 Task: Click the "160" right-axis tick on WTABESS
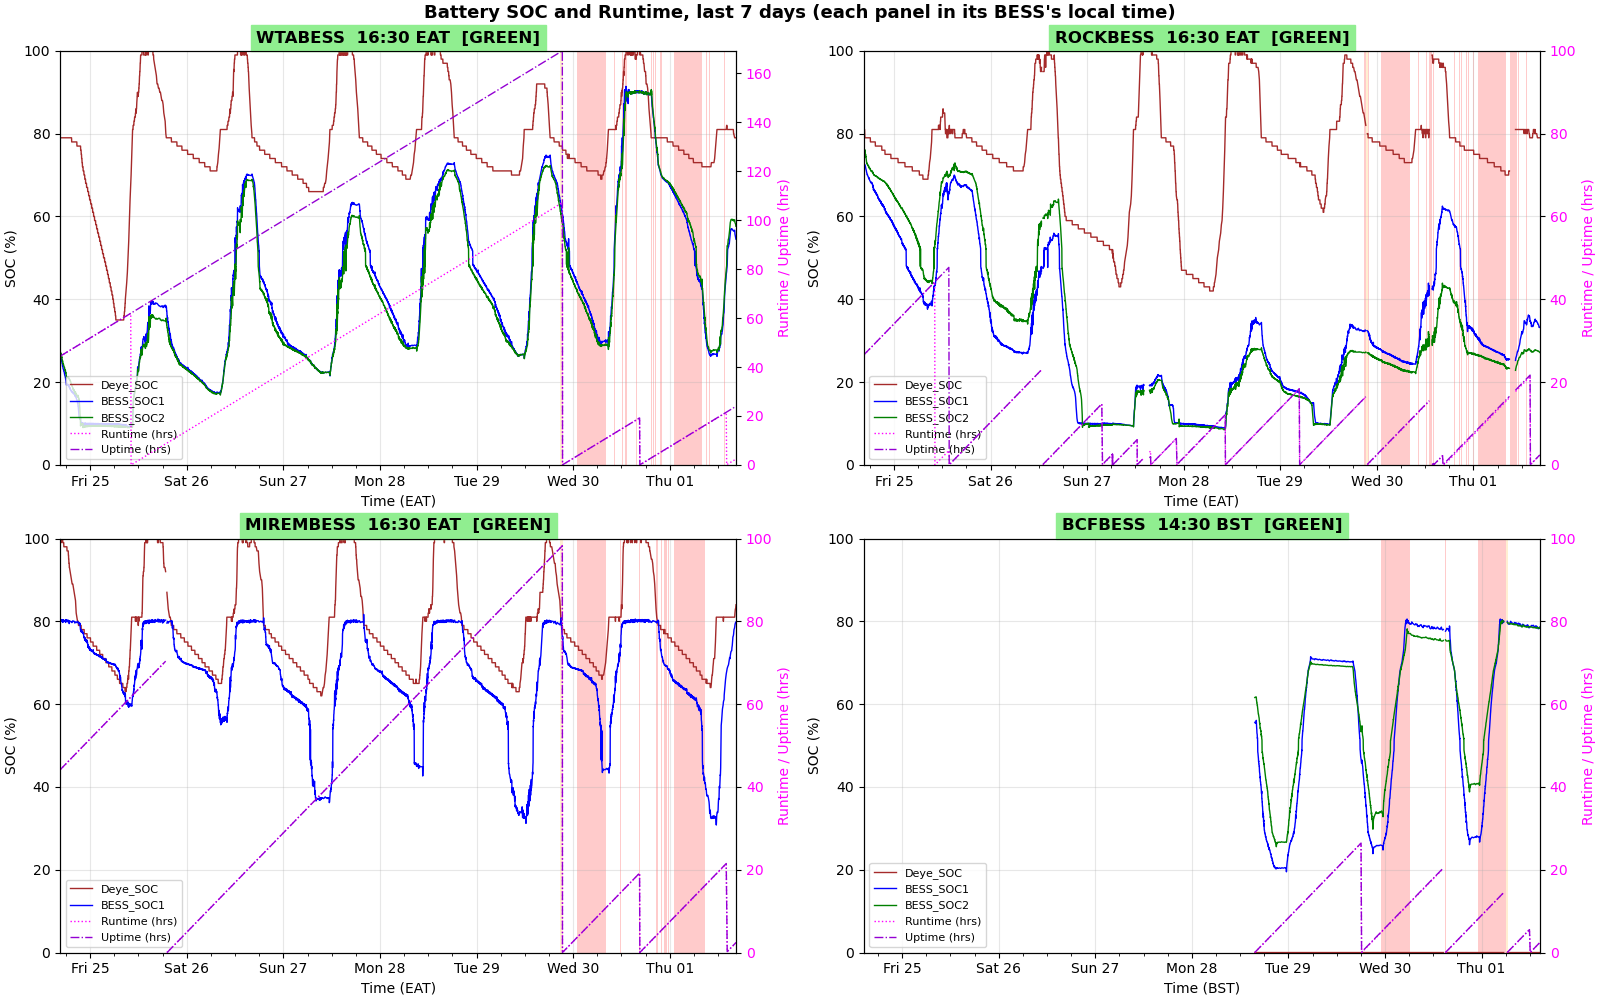pyautogui.click(x=759, y=74)
